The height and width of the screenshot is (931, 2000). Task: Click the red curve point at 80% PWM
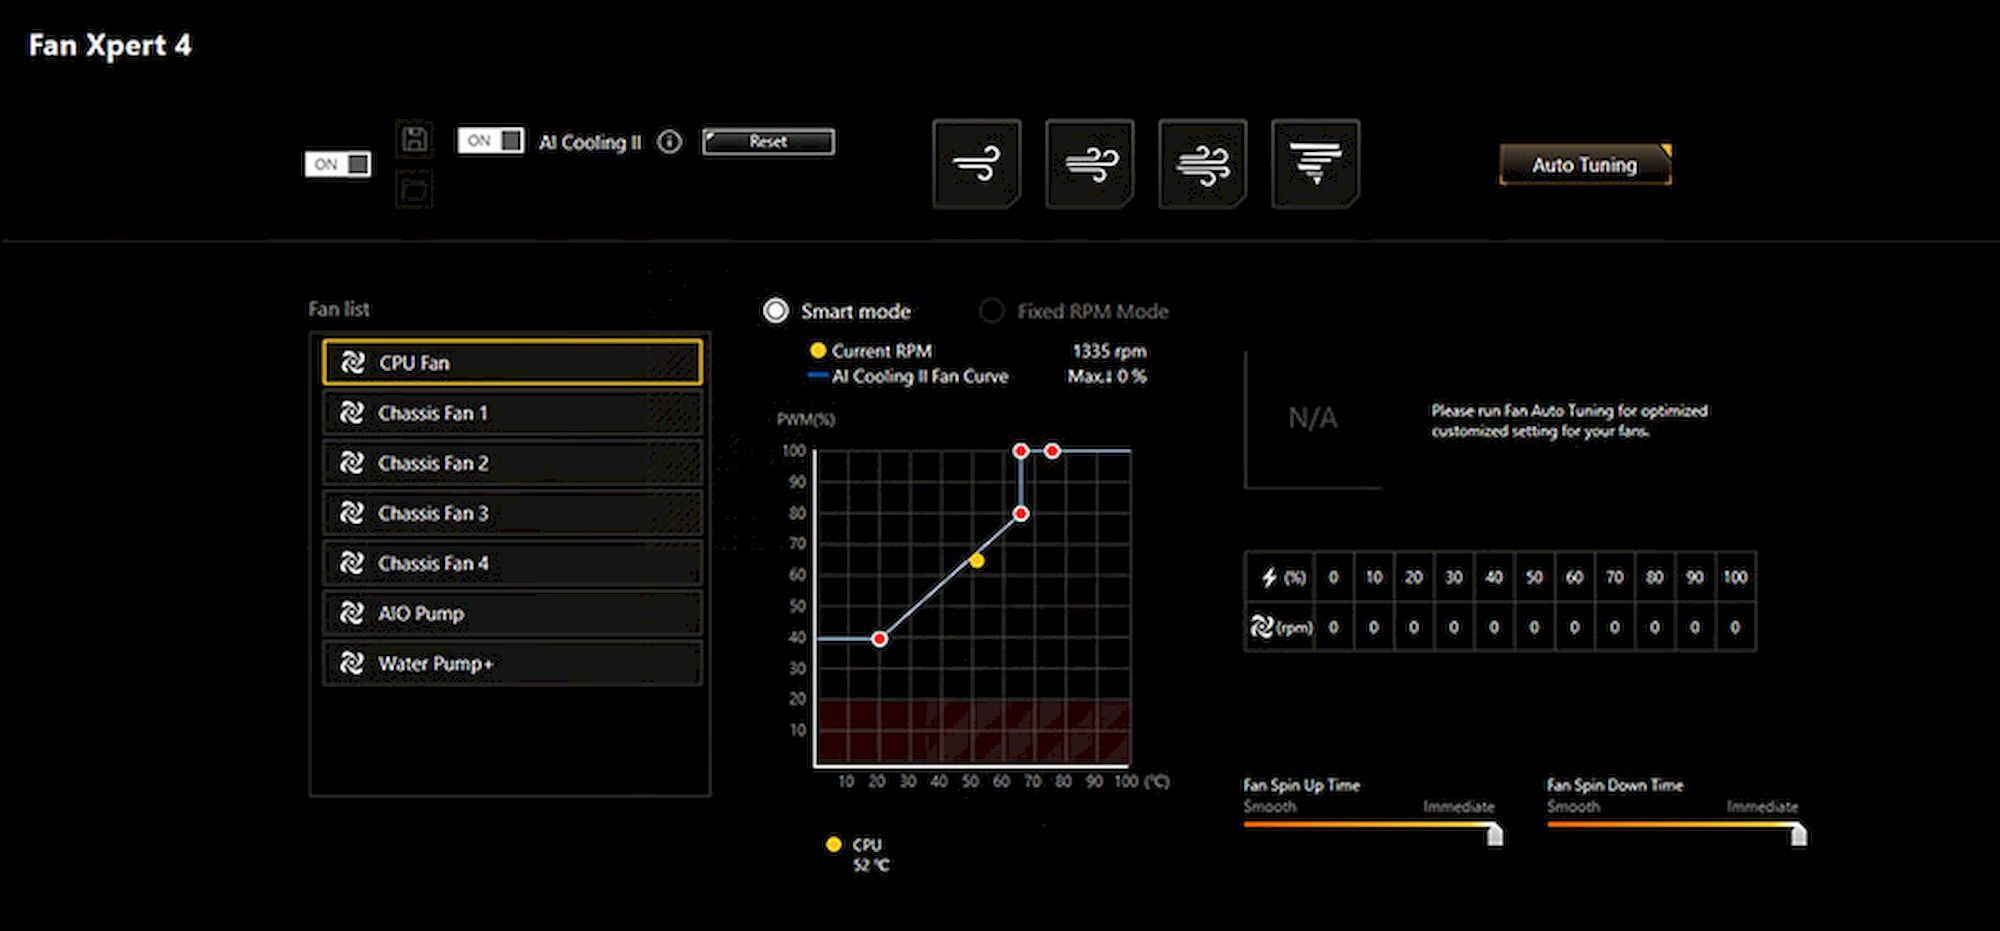[1020, 513]
